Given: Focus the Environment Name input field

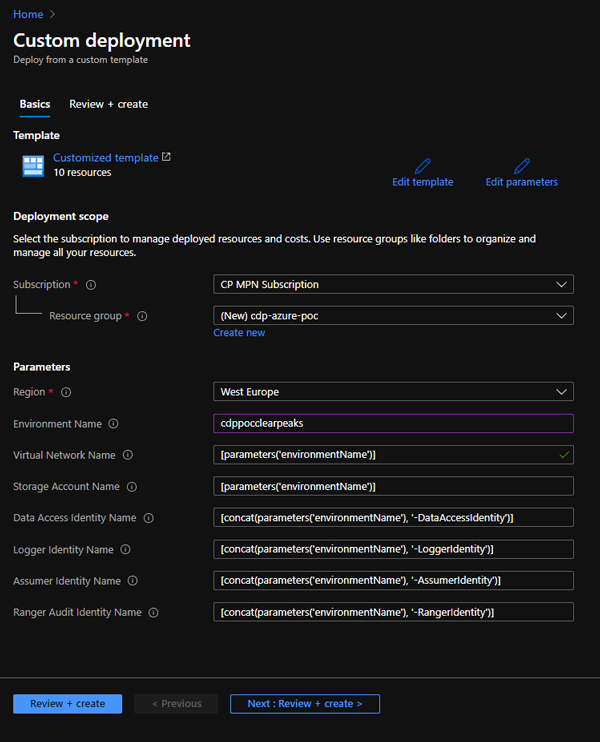Looking at the screenshot, I should (x=393, y=424).
